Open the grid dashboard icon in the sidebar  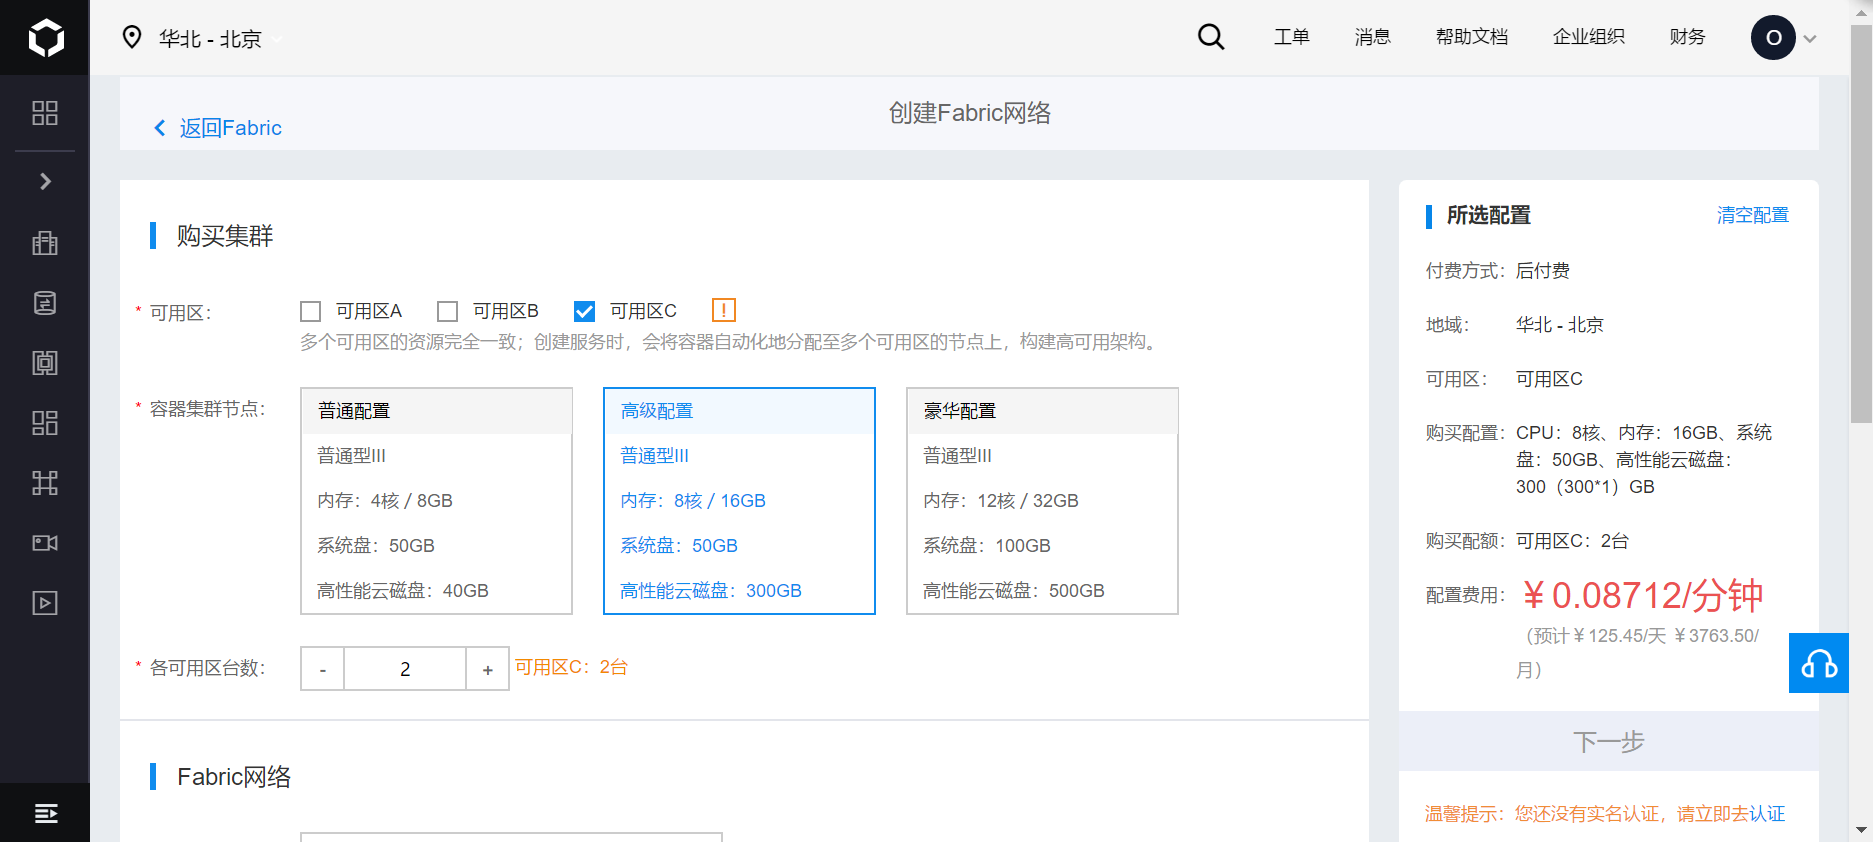click(45, 113)
